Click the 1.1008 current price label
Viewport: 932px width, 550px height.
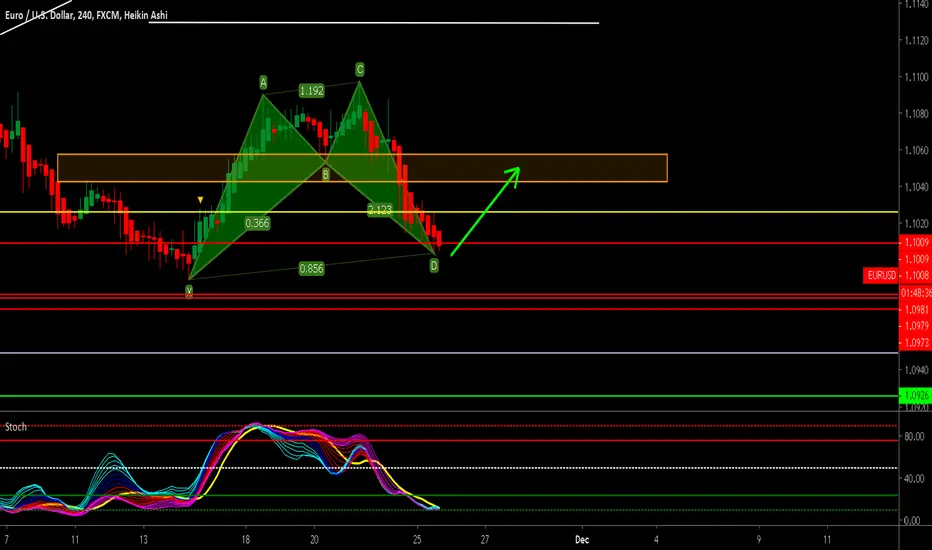pos(916,275)
